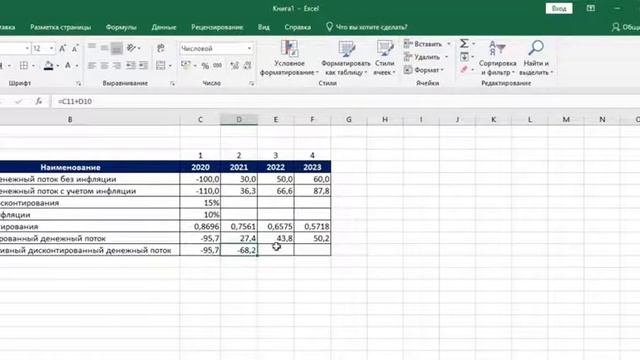Click the insert function fx icon
The width and height of the screenshot is (640, 360).
39,101
